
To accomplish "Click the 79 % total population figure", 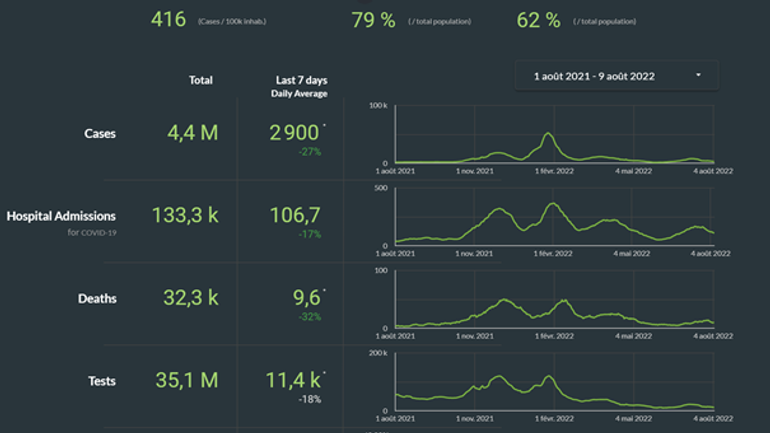I will pos(373,20).
